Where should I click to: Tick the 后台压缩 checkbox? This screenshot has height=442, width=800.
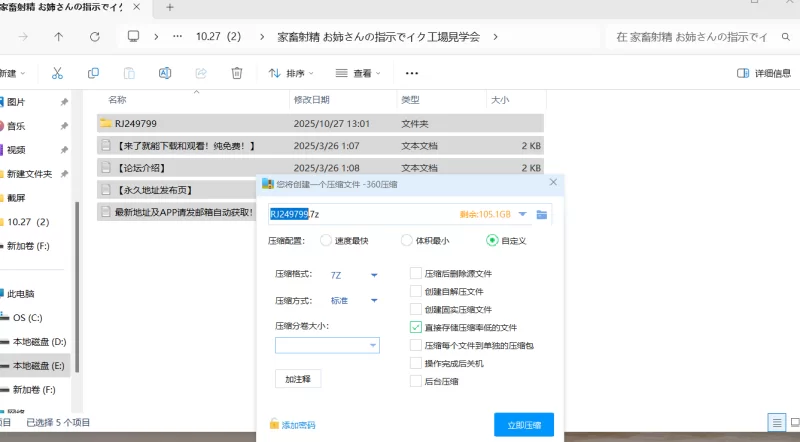pyautogui.click(x=416, y=381)
